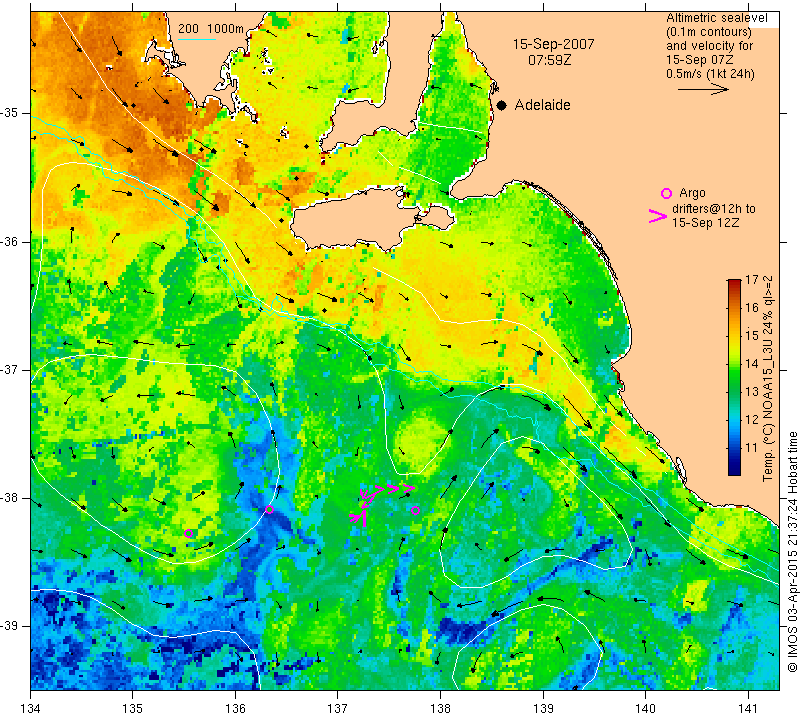Click the cyan depth contour legend line
This screenshot has height=720, width=800.
point(196,39)
